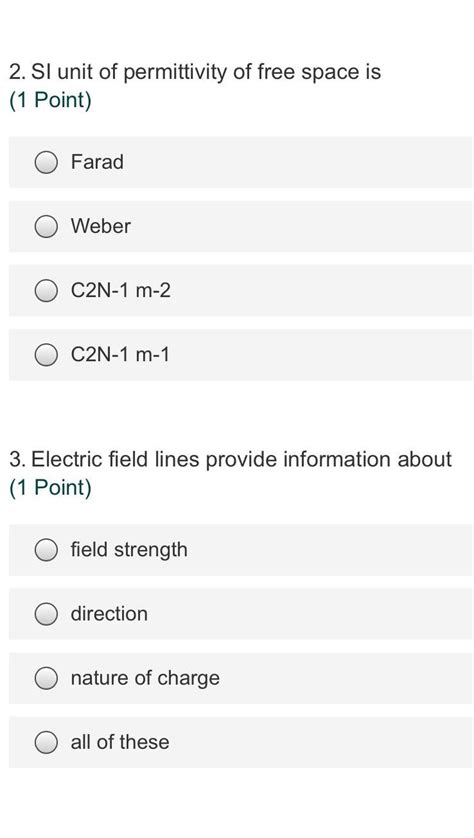The height and width of the screenshot is (838, 474).
Task: Mark the field strength radio button
Action: tap(46, 550)
